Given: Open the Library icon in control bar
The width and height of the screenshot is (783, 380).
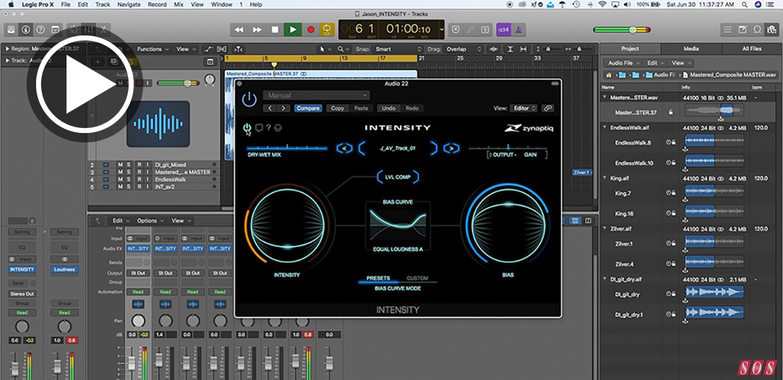Looking at the screenshot, I should coord(10,29).
